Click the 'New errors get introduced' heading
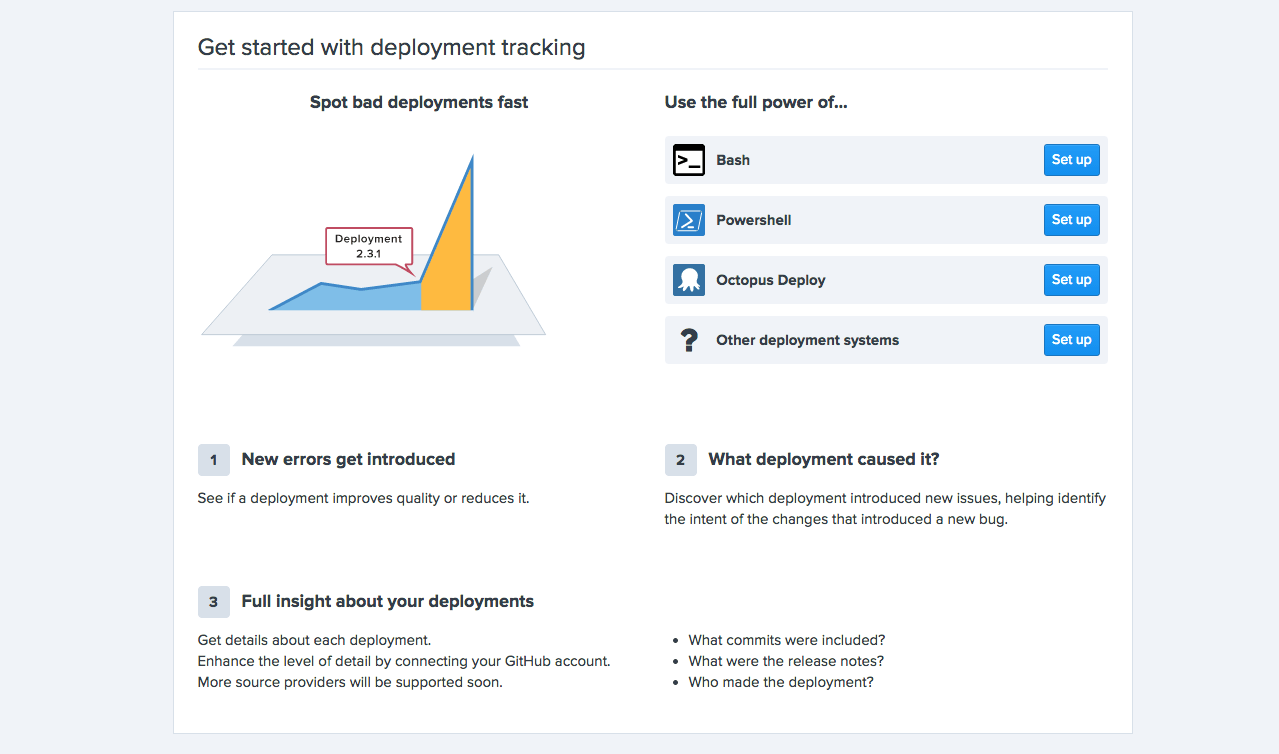The width and height of the screenshot is (1279, 754). 348,459
